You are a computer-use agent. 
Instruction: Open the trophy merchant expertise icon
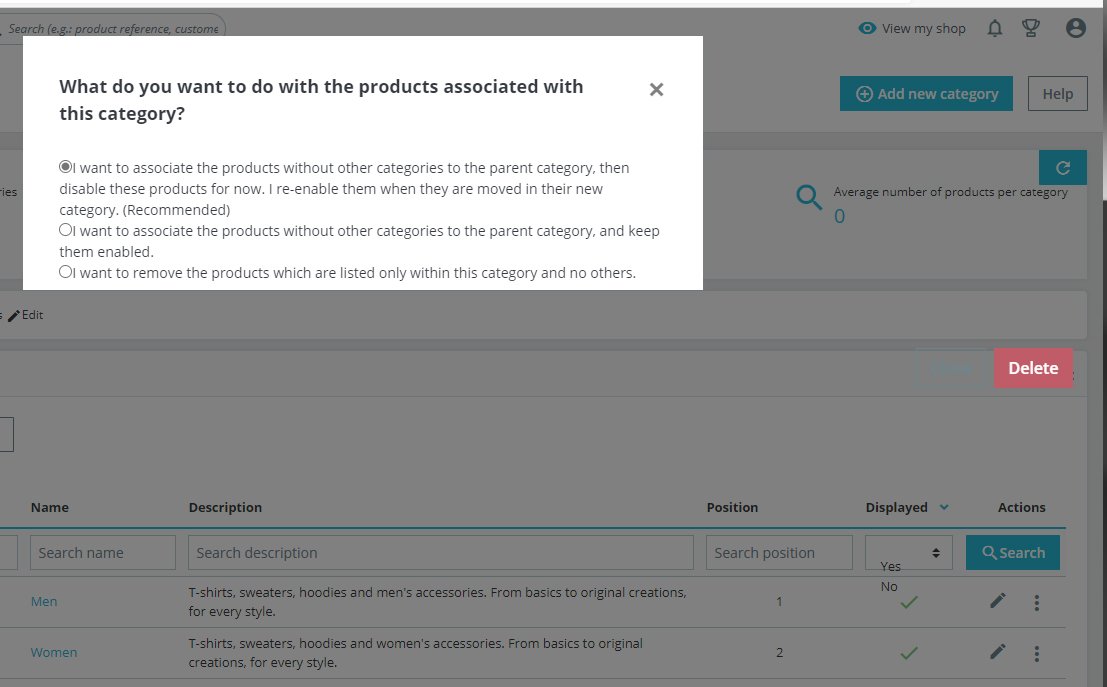(x=1031, y=29)
